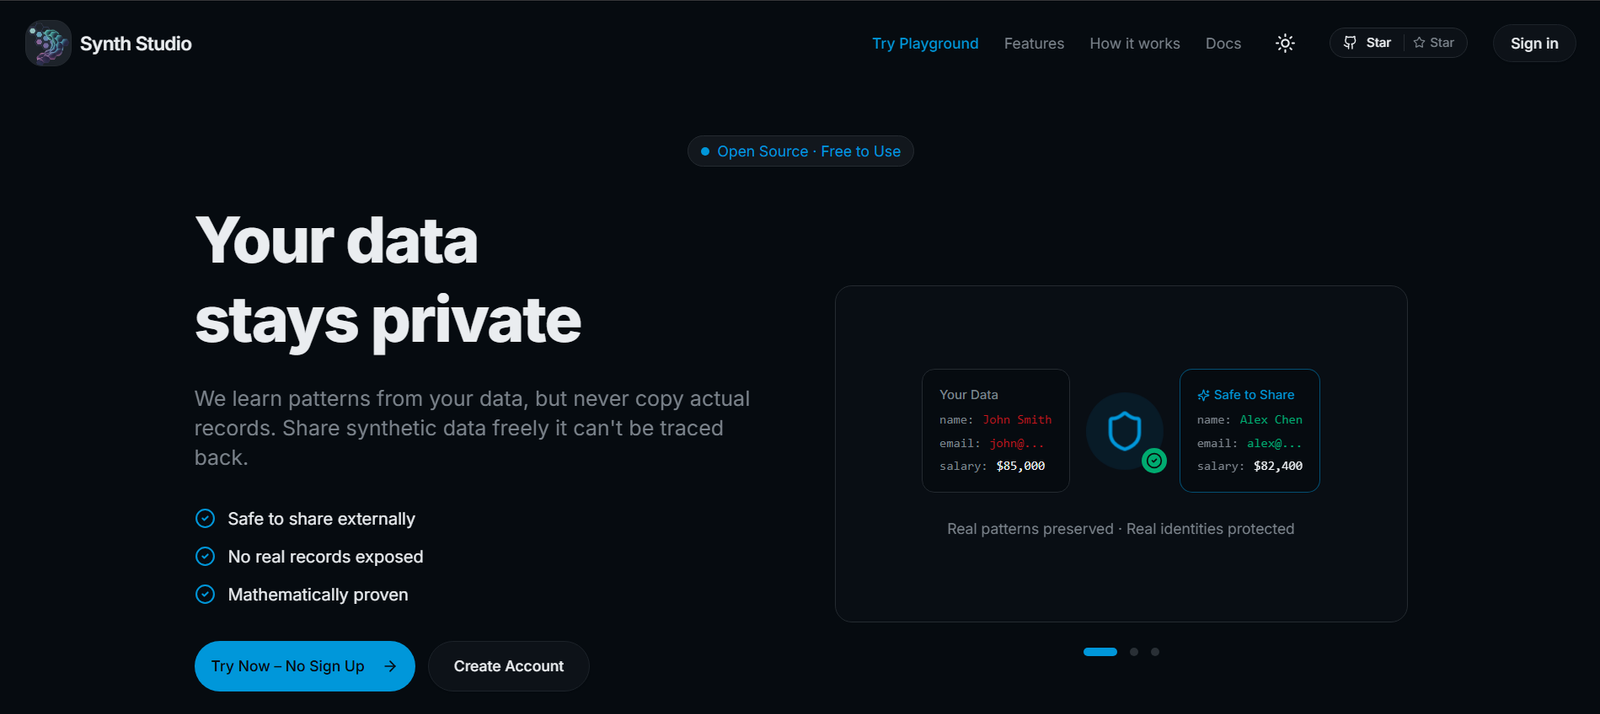Click check icon beside Mathematically proven
Screen dimensions: 1600x714
pyautogui.click(x=205, y=594)
